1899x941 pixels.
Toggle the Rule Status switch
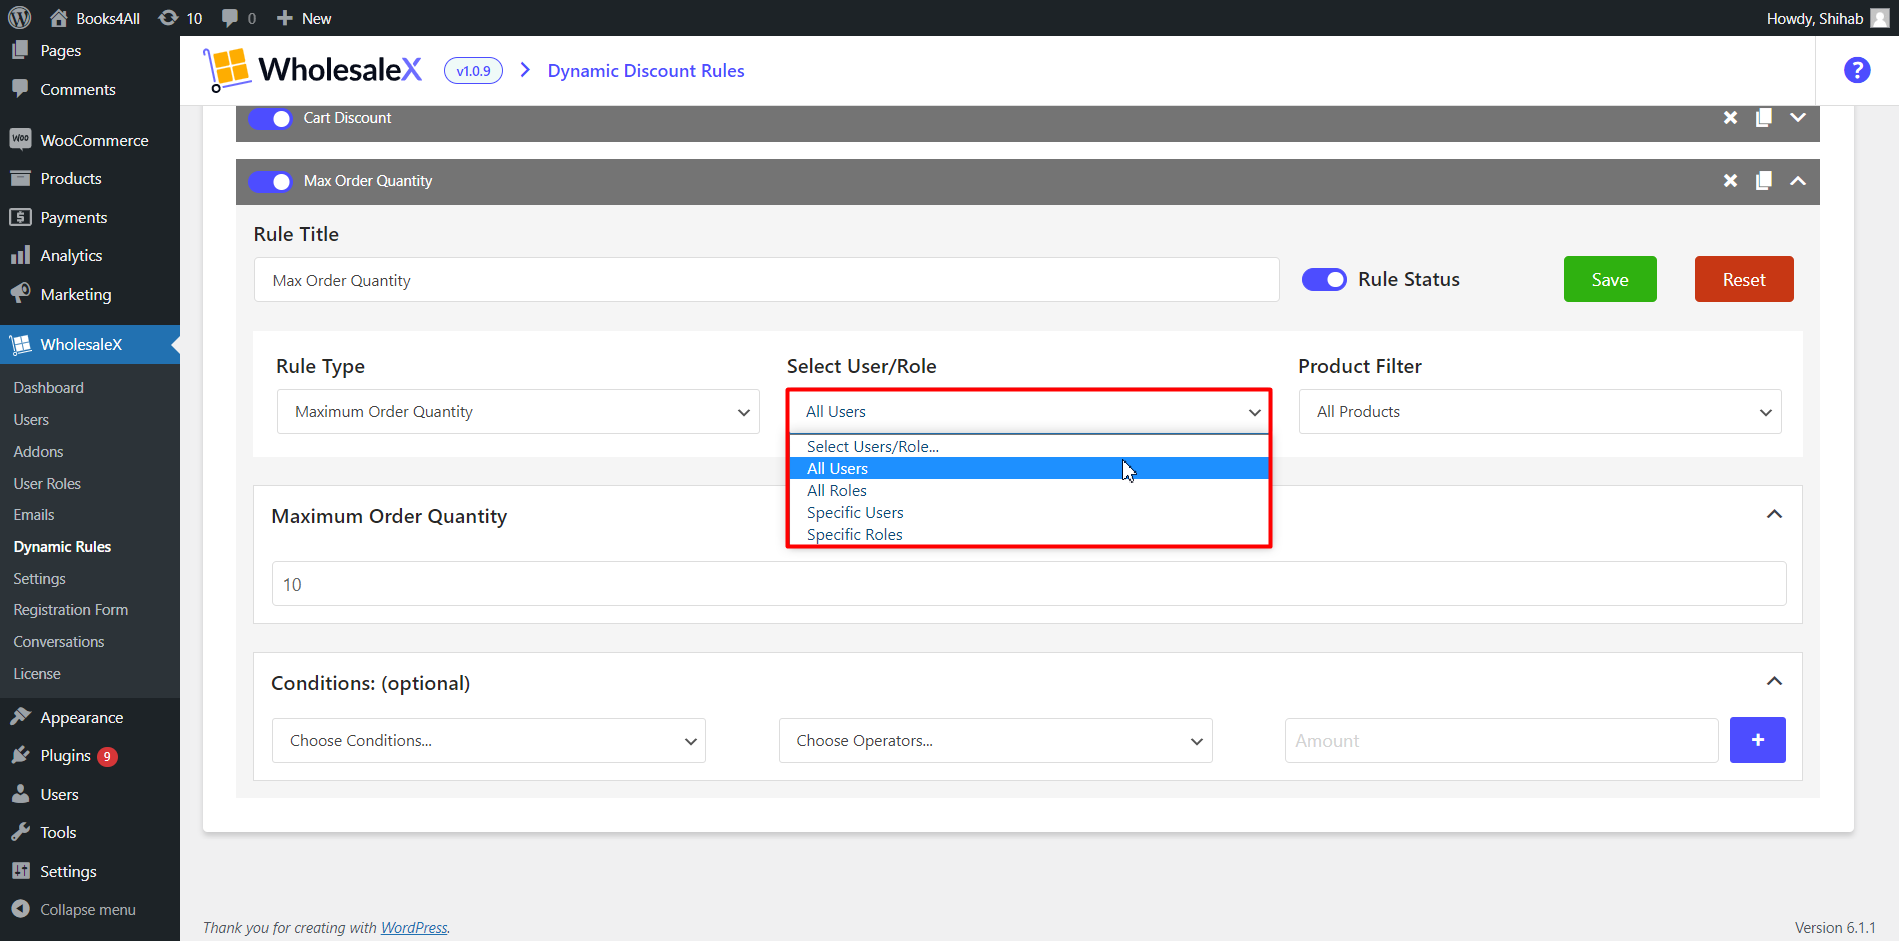point(1324,280)
